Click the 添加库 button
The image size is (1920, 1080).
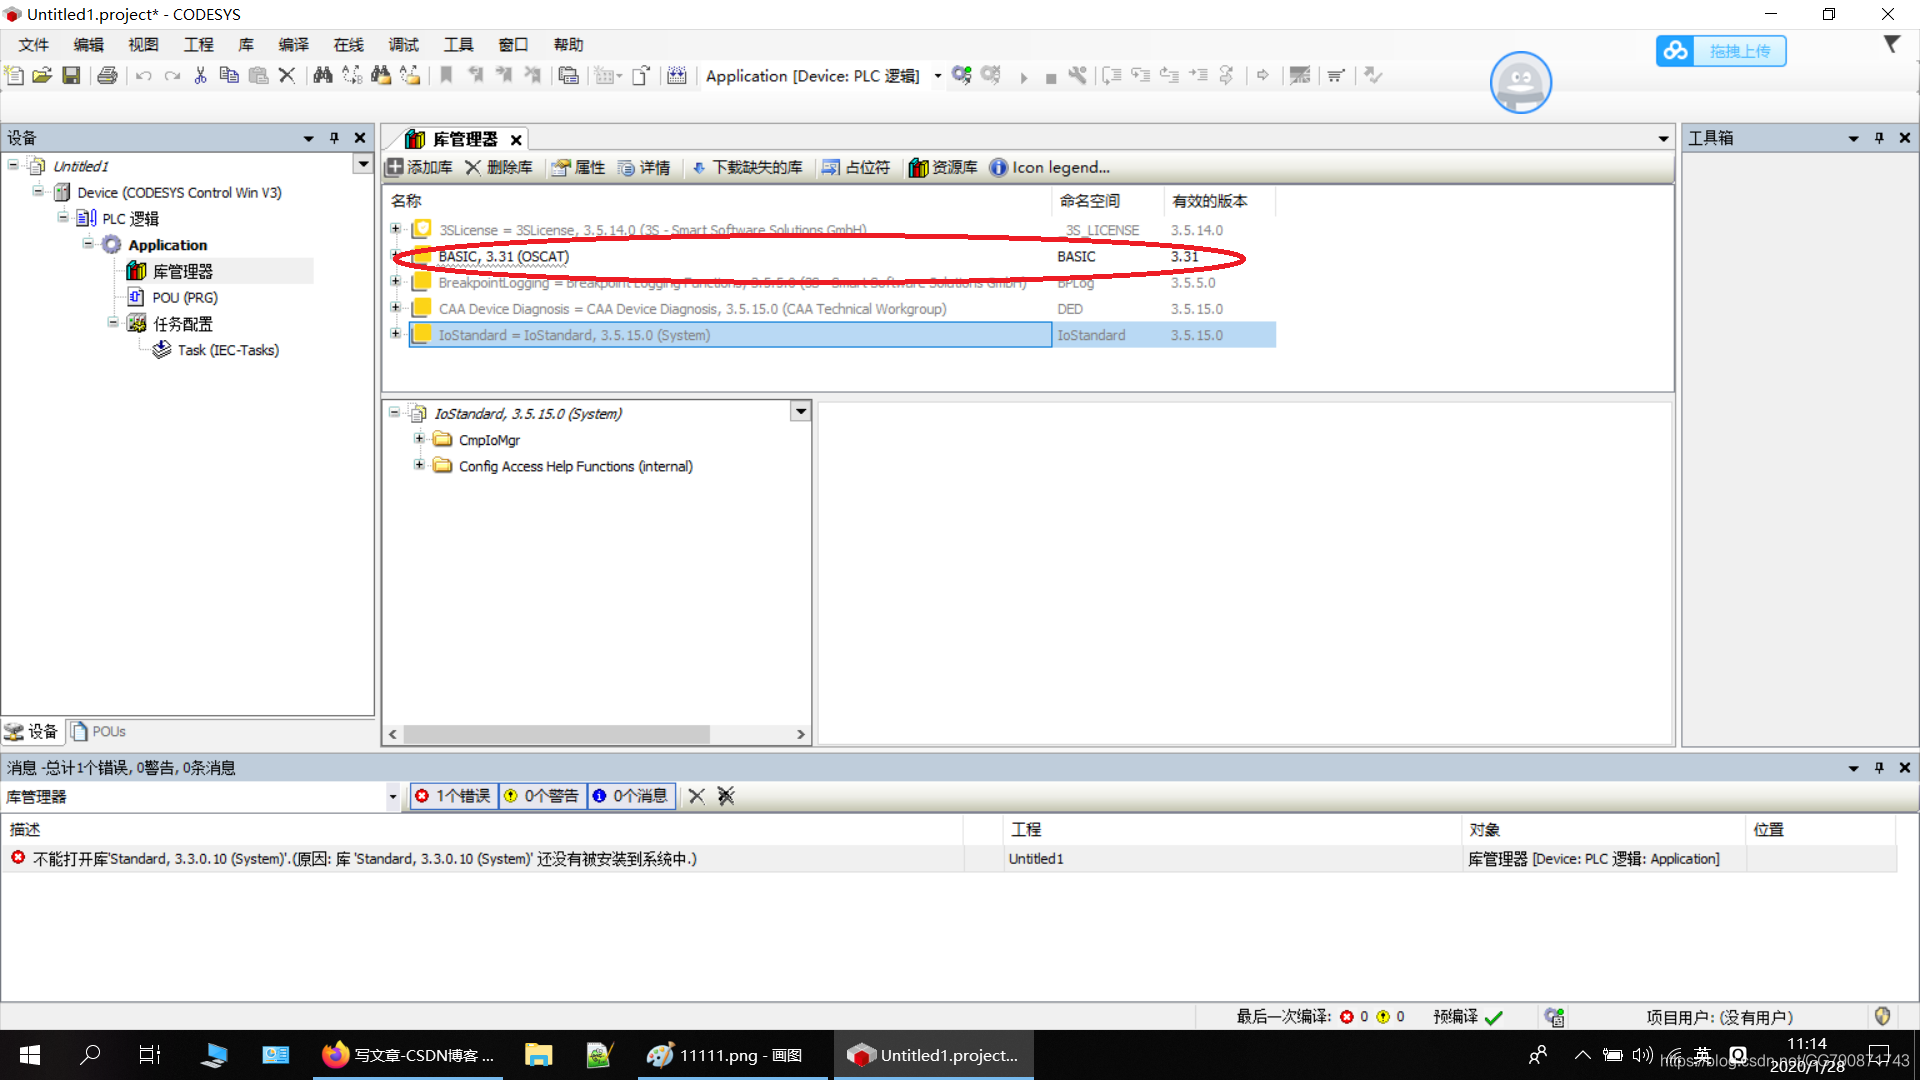[x=420, y=167]
